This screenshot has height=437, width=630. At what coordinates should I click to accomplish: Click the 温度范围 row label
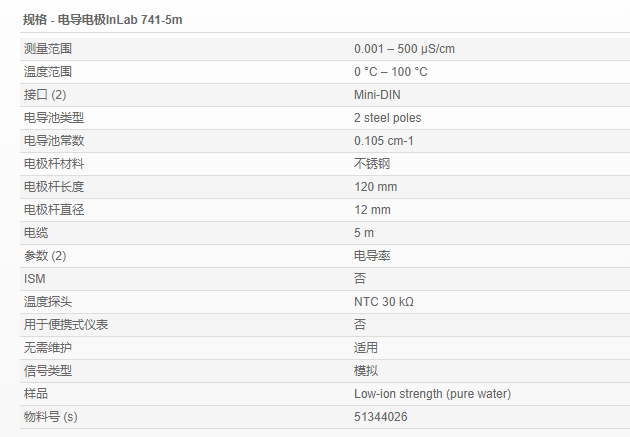(48, 72)
